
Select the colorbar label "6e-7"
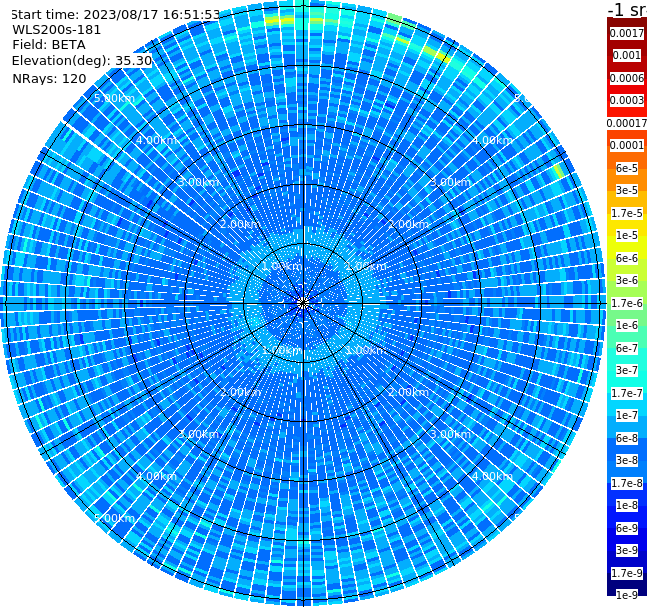627,348
